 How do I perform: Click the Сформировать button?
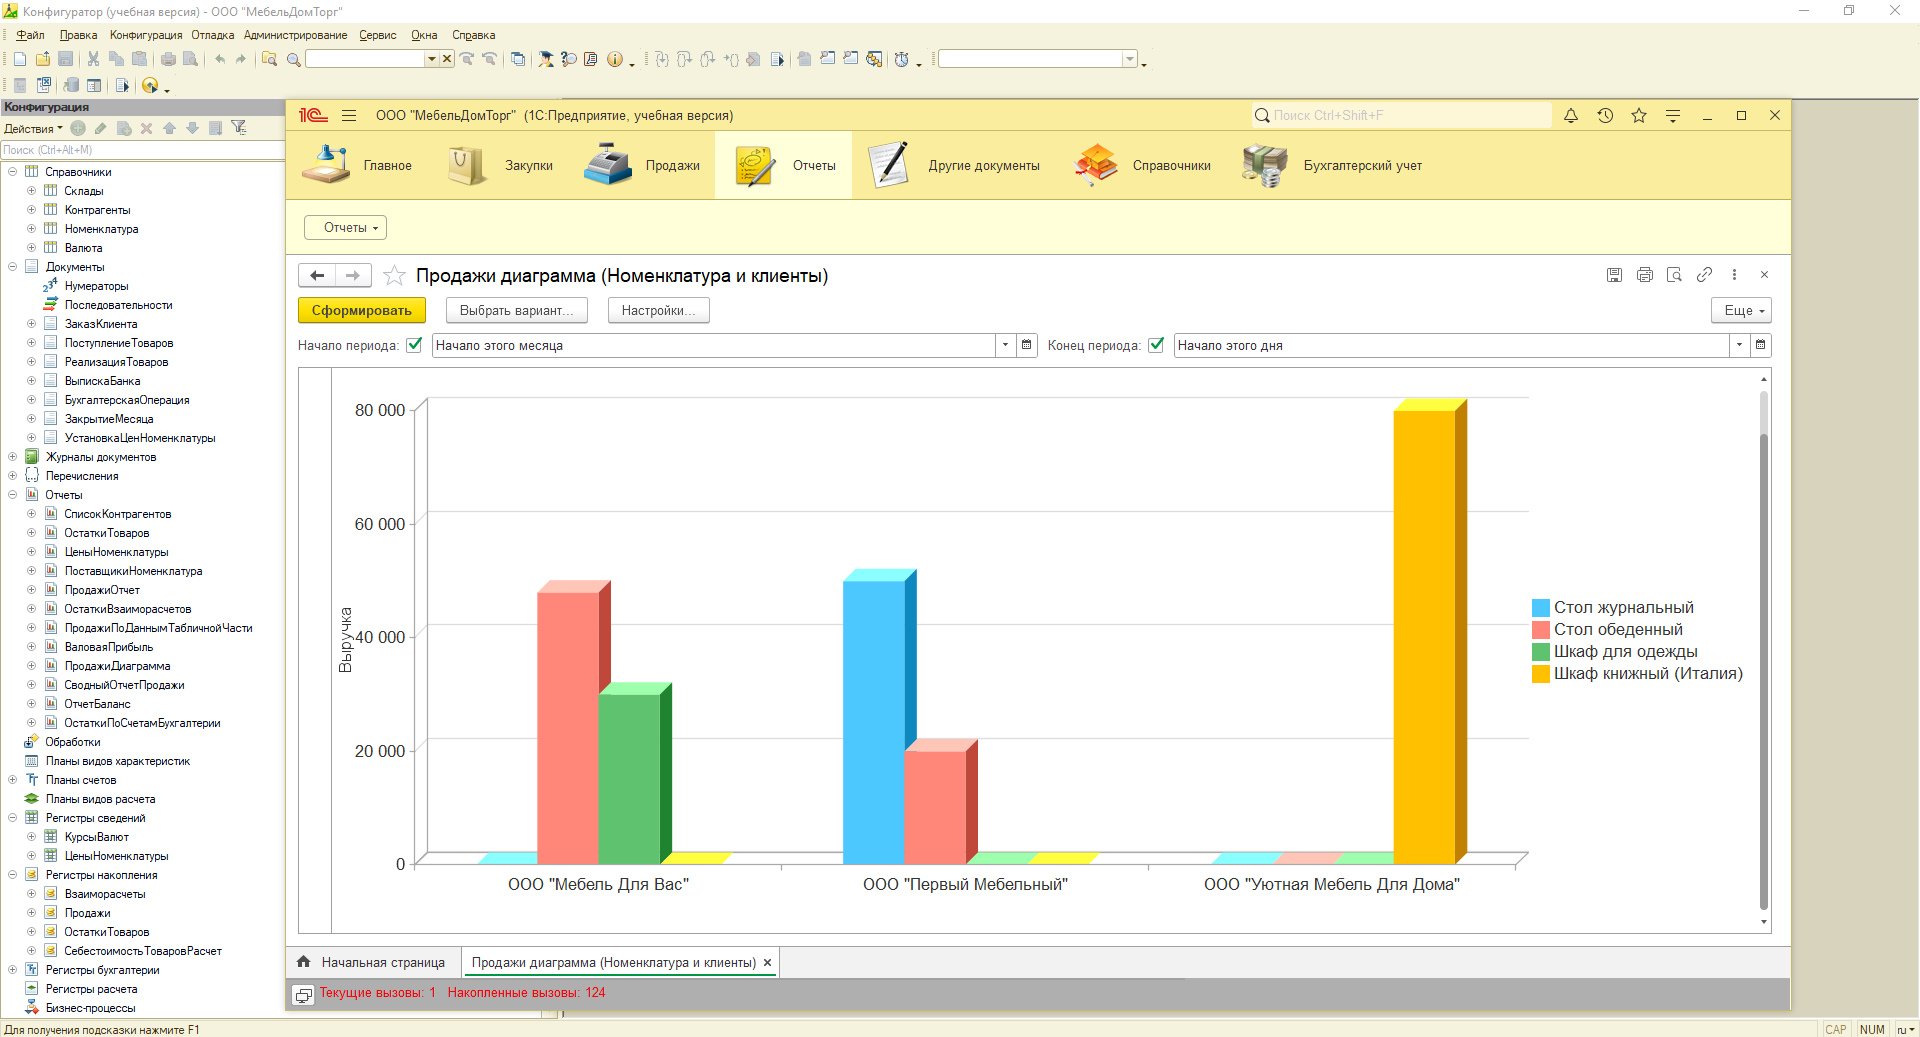click(x=362, y=311)
